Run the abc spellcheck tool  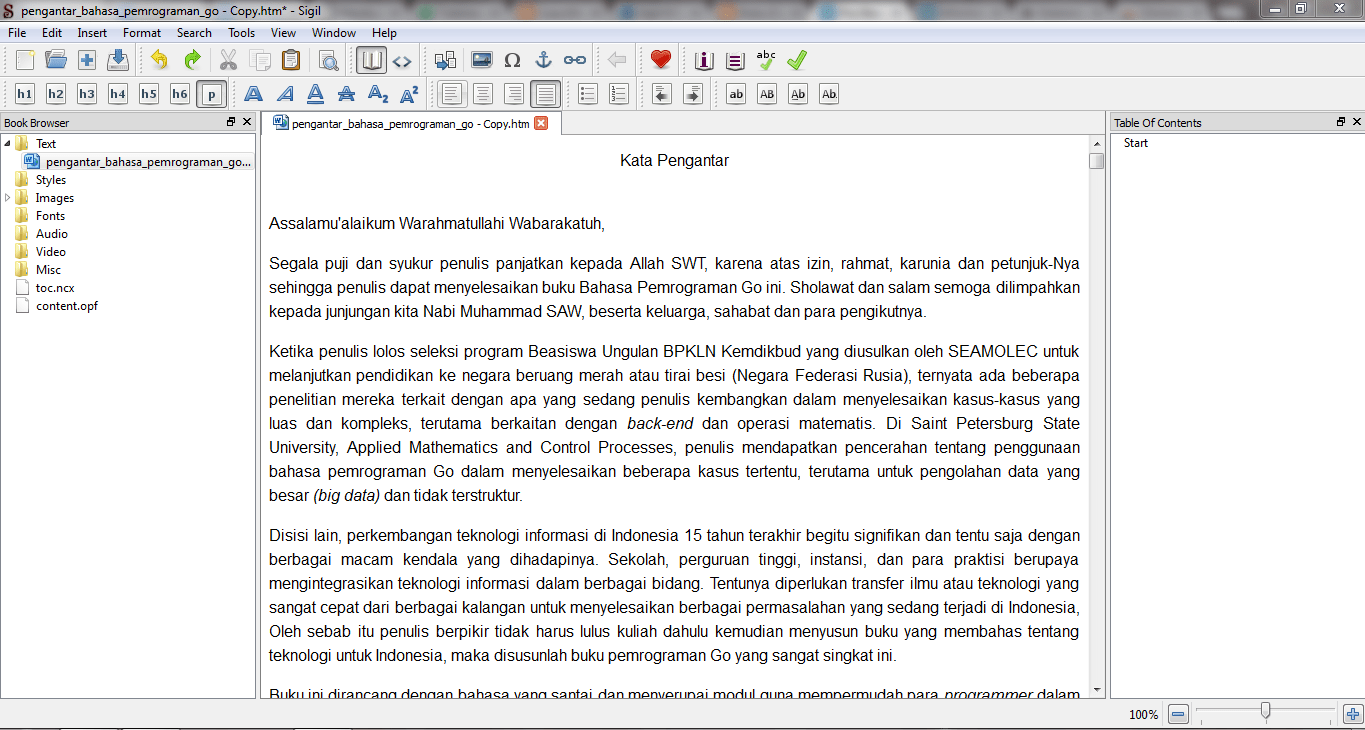tap(766, 60)
